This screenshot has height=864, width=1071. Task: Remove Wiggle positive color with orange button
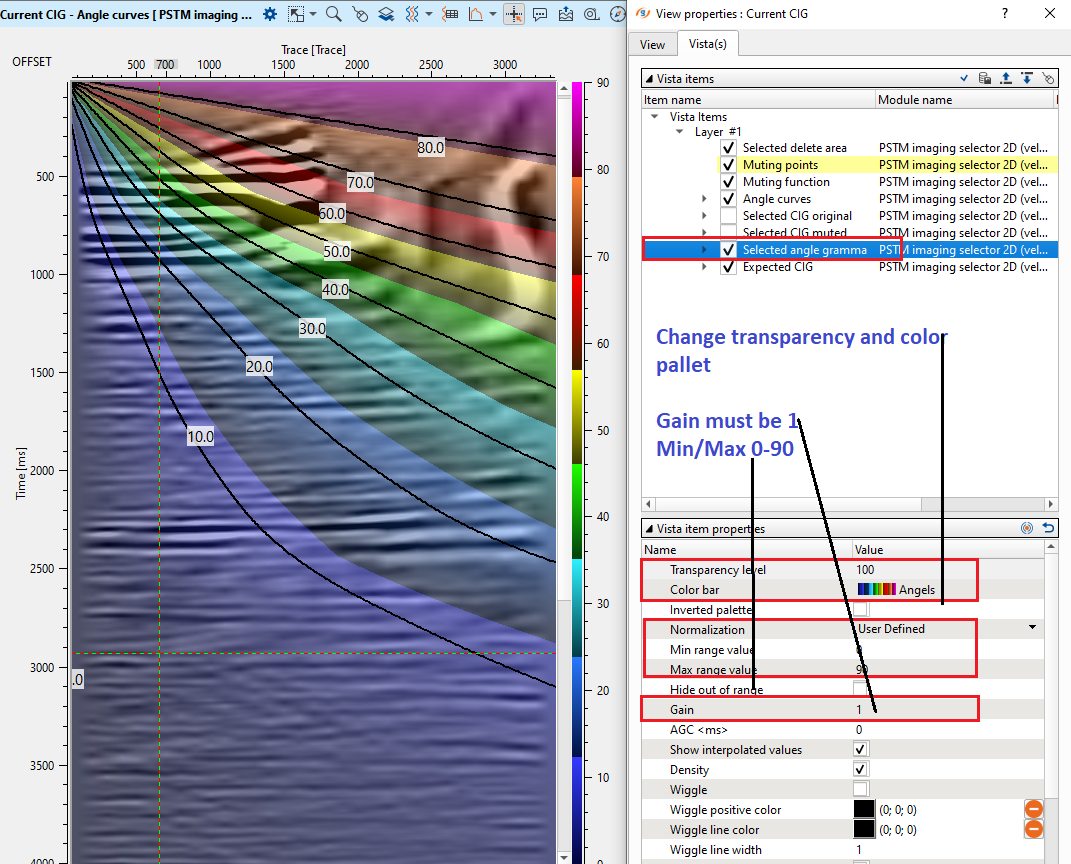(1034, 808)
